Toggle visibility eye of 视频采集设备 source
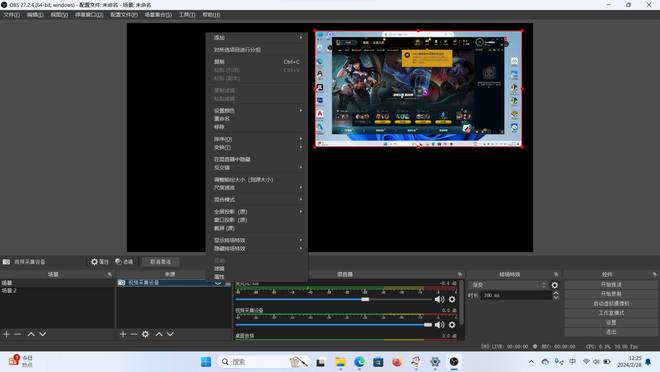660x372 pixels. click(x=218, y=283)
